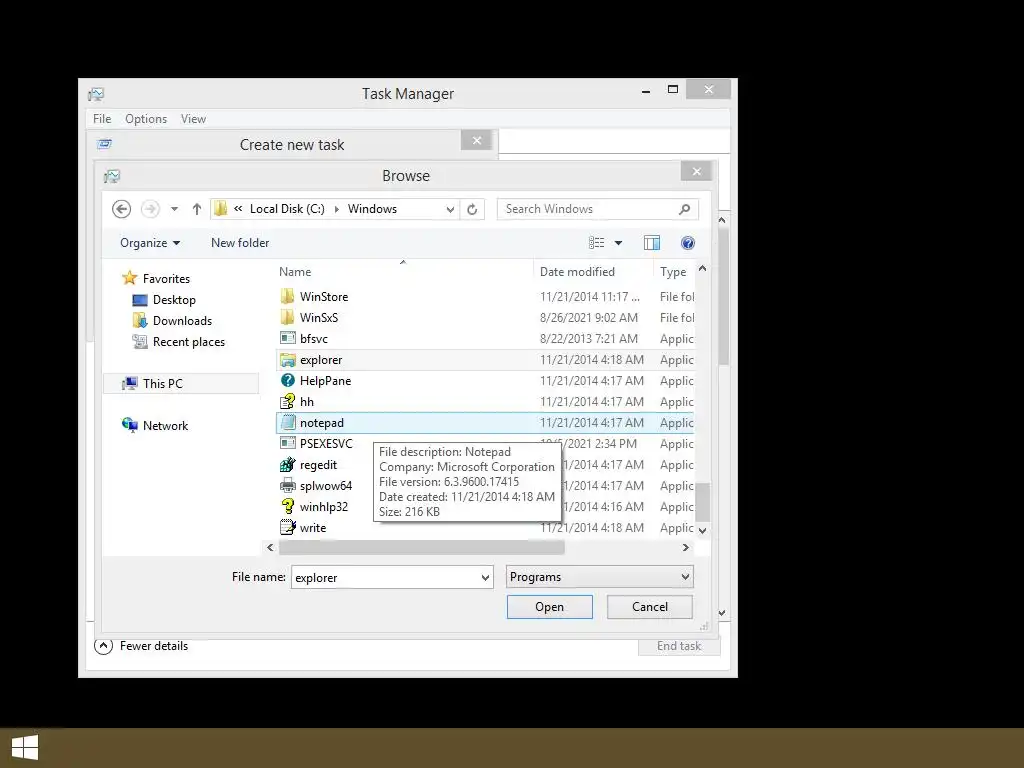
Task: Open the Programs file type dropdown
Action: point(600,577)
